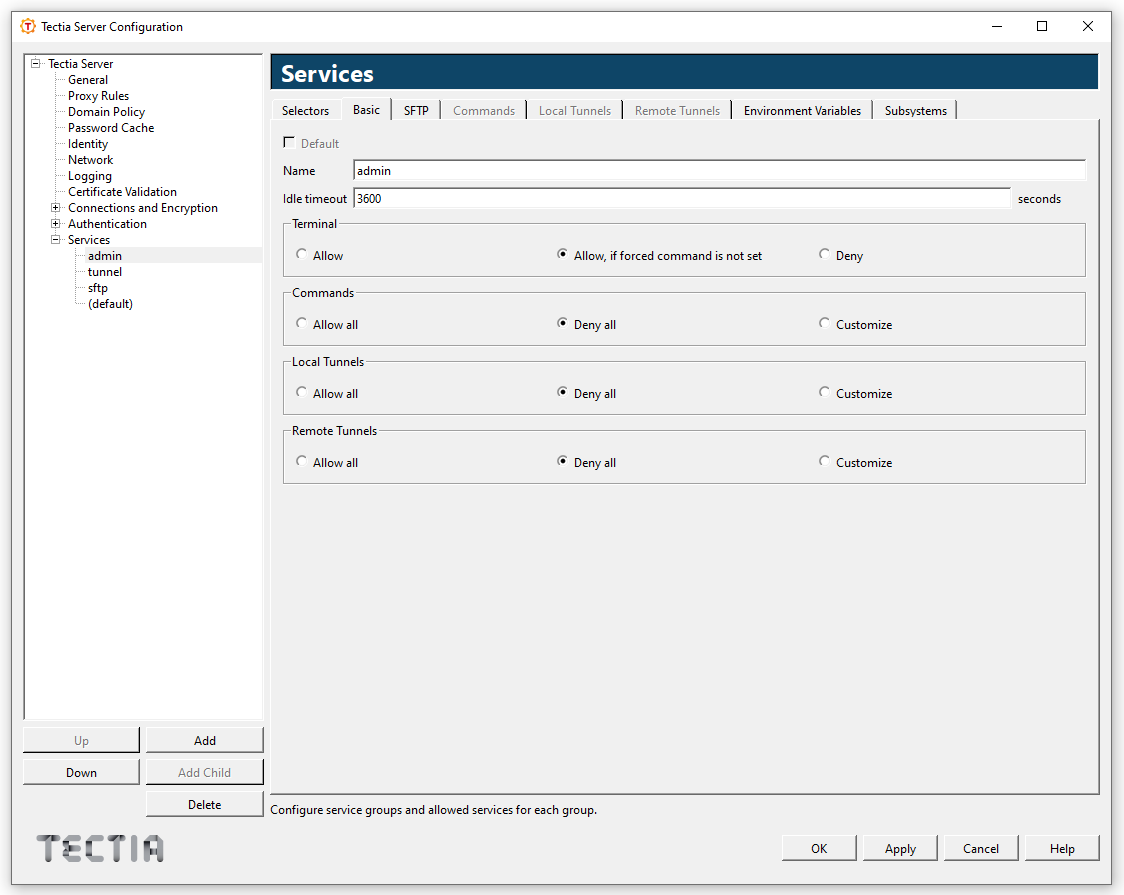This screenshot has height=895, width=1124.
Task: Select Terminal 'Allow, if forced command is not set'
Action: [563, 254]
